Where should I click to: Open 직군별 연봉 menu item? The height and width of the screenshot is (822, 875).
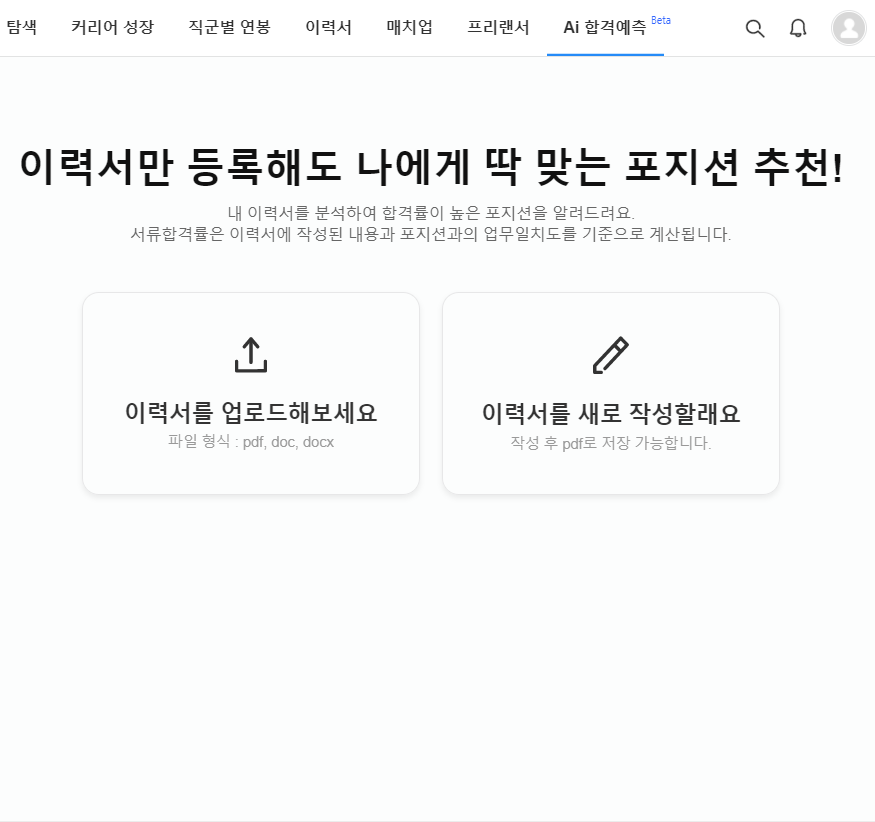[229, 27]
